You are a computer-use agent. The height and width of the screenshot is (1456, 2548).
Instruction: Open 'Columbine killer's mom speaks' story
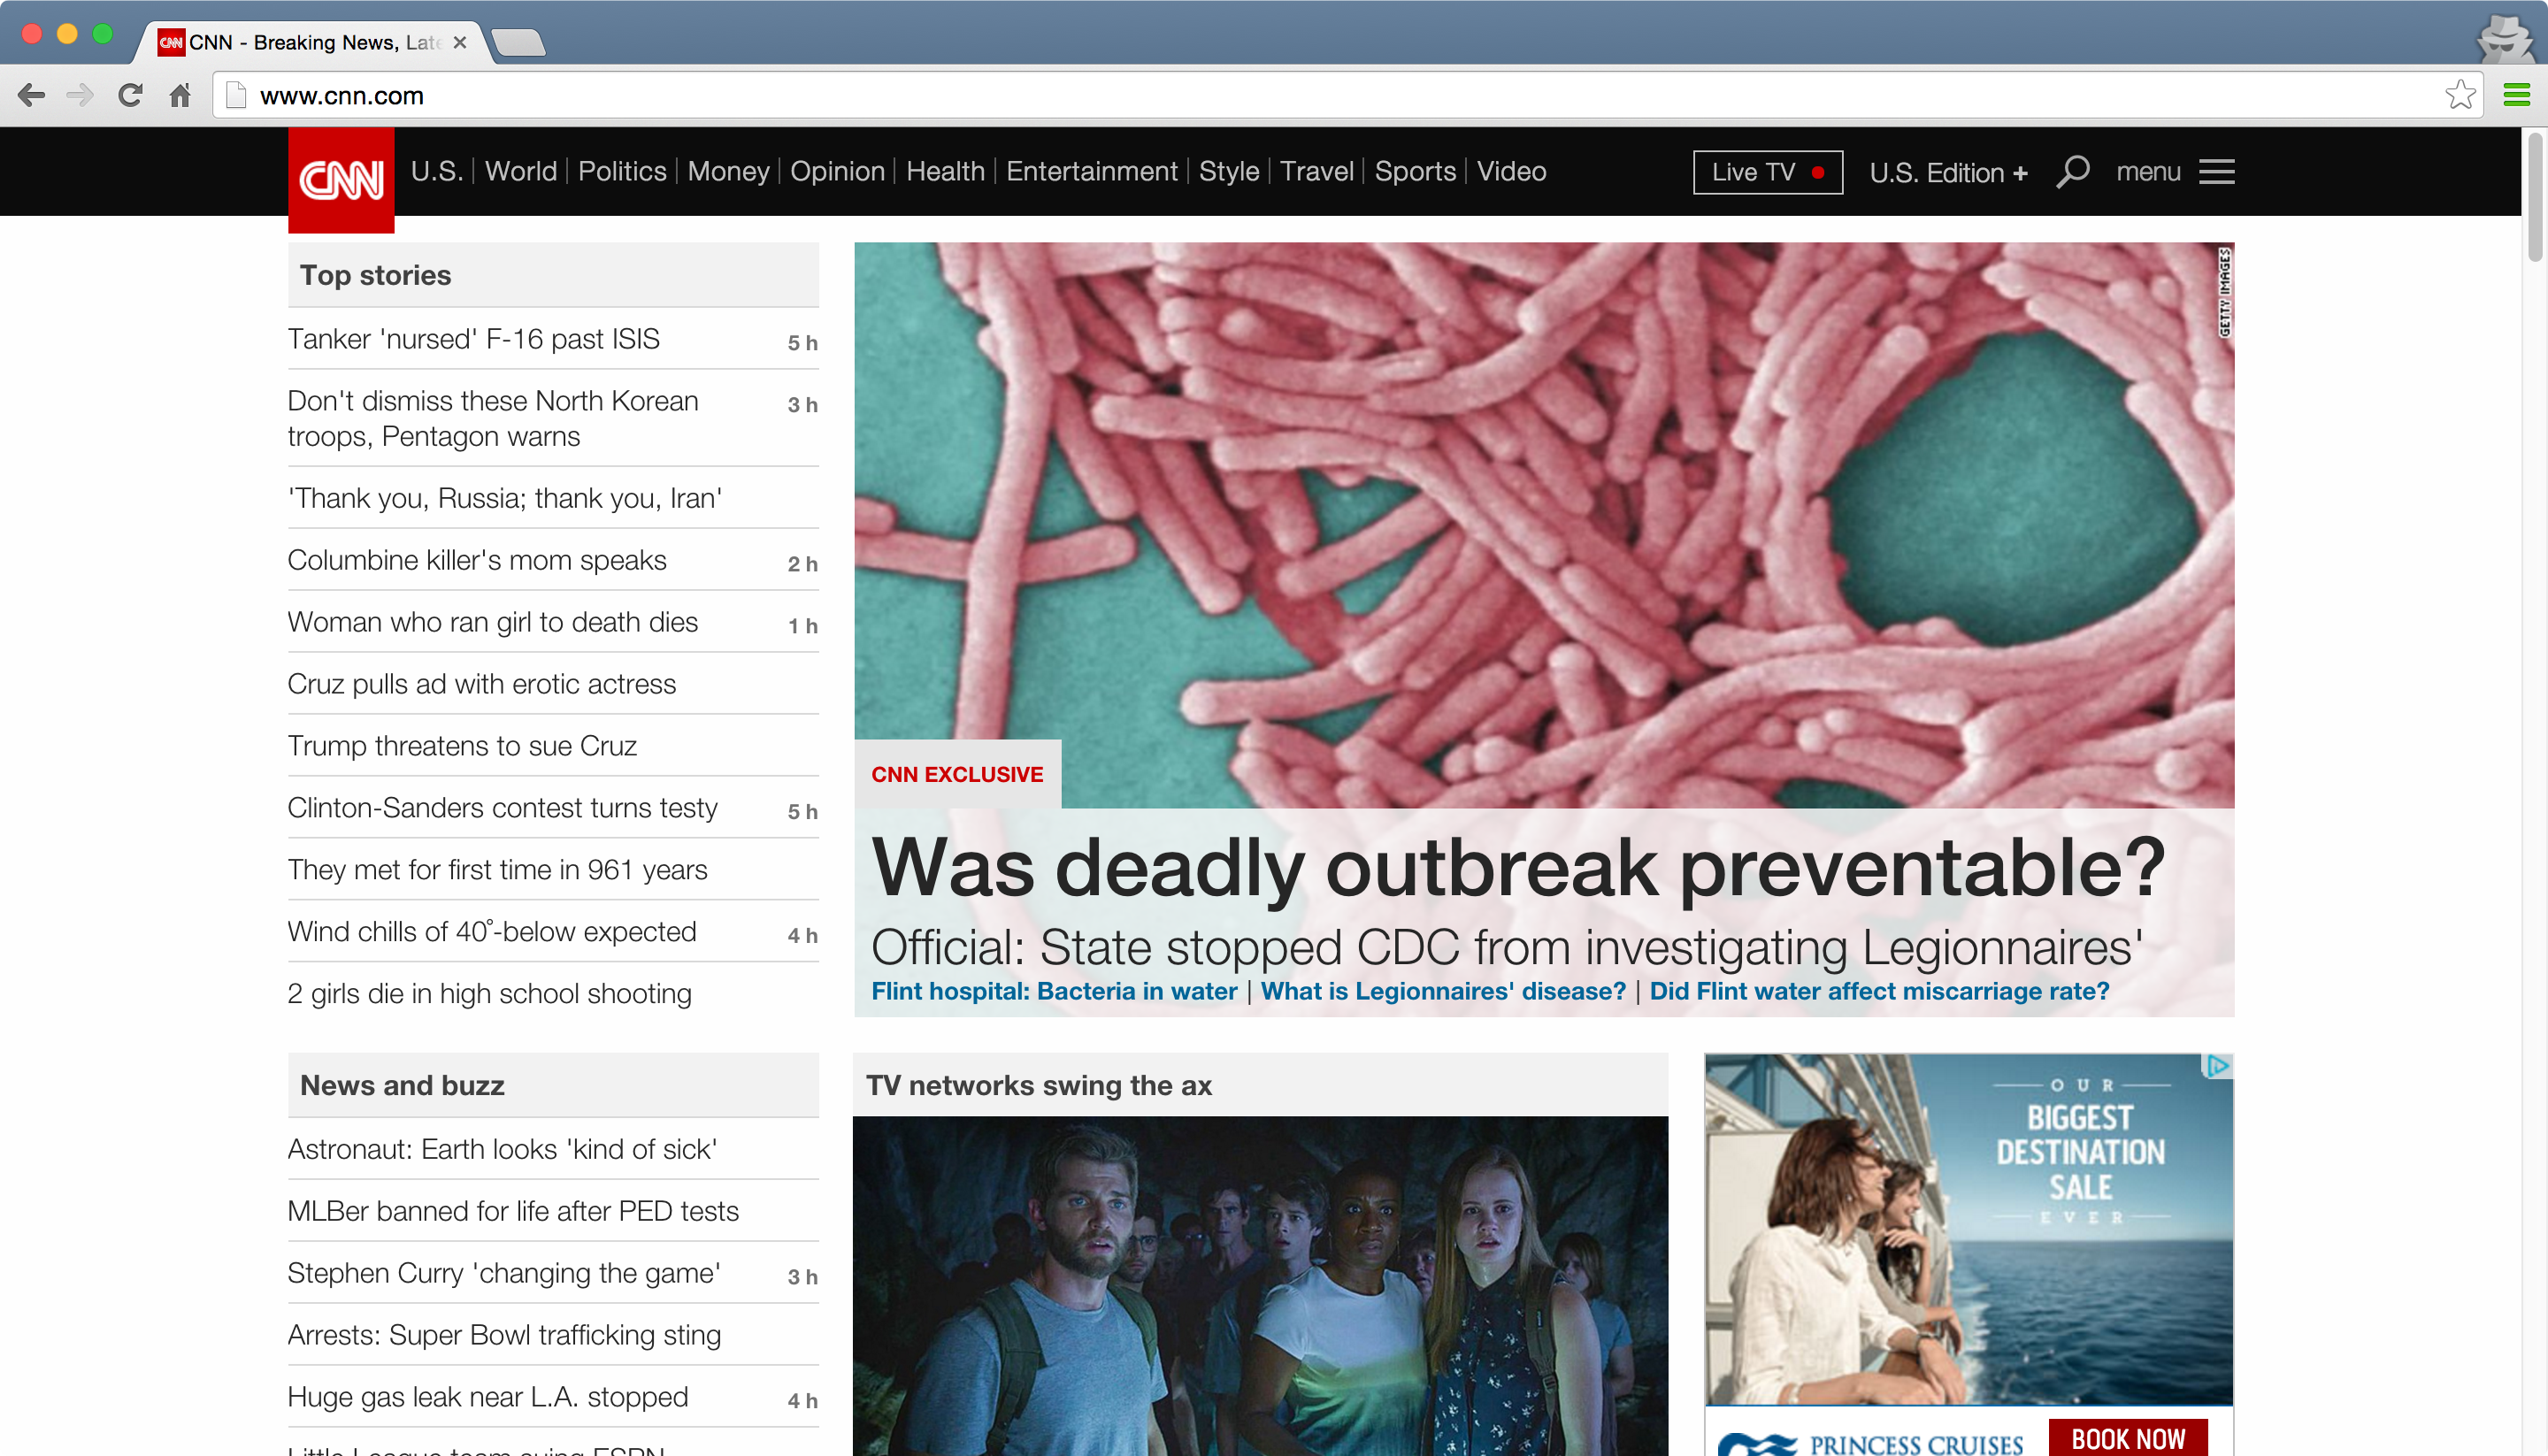(477, 560)
